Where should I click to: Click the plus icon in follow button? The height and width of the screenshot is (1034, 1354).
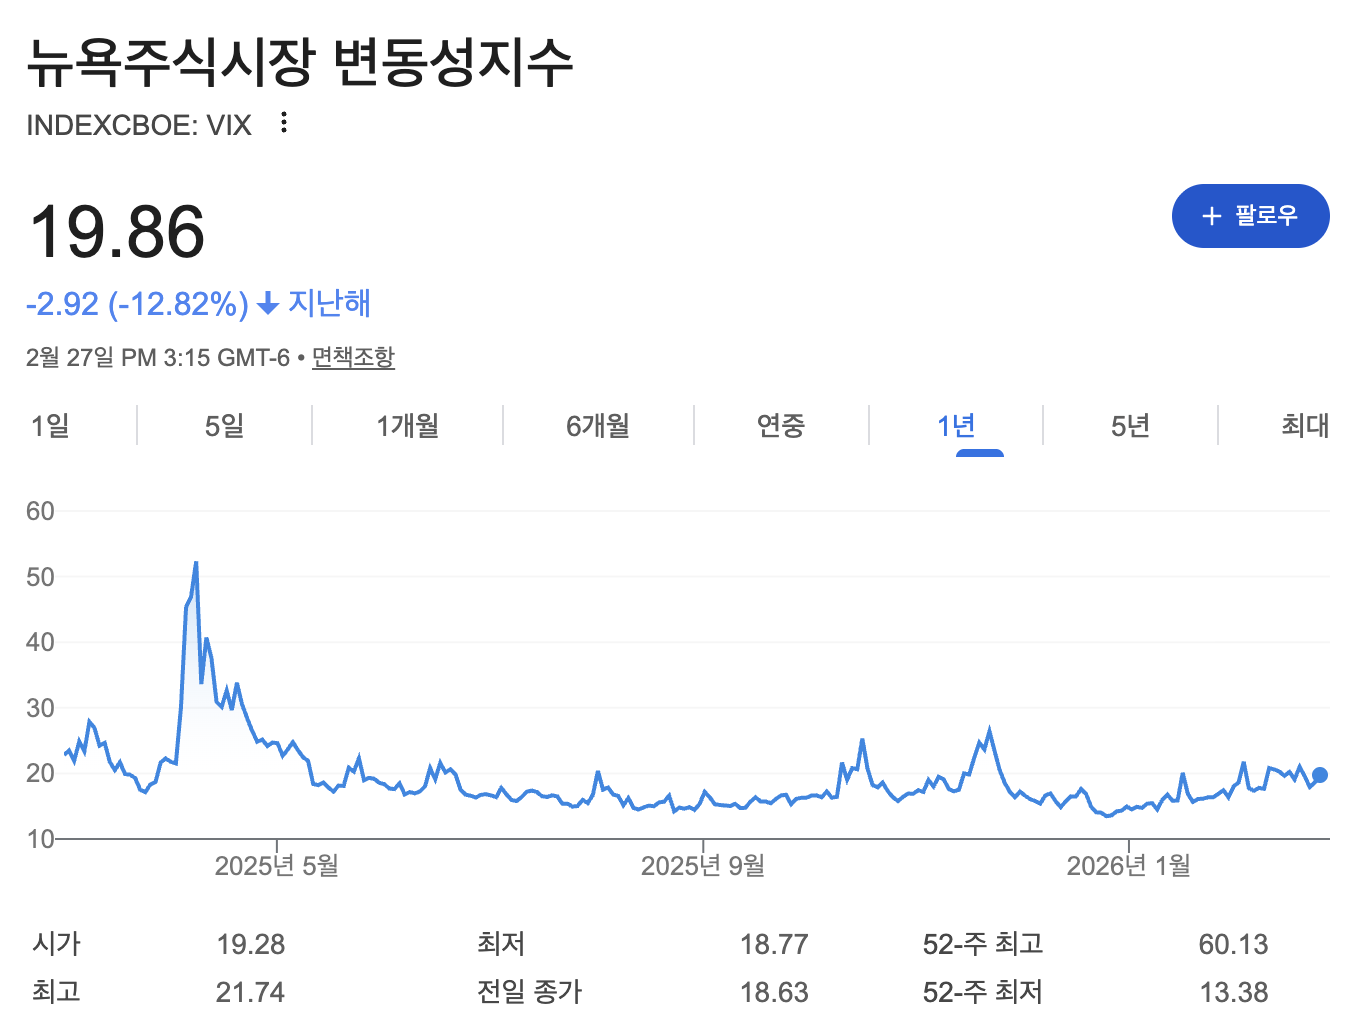1212,216
